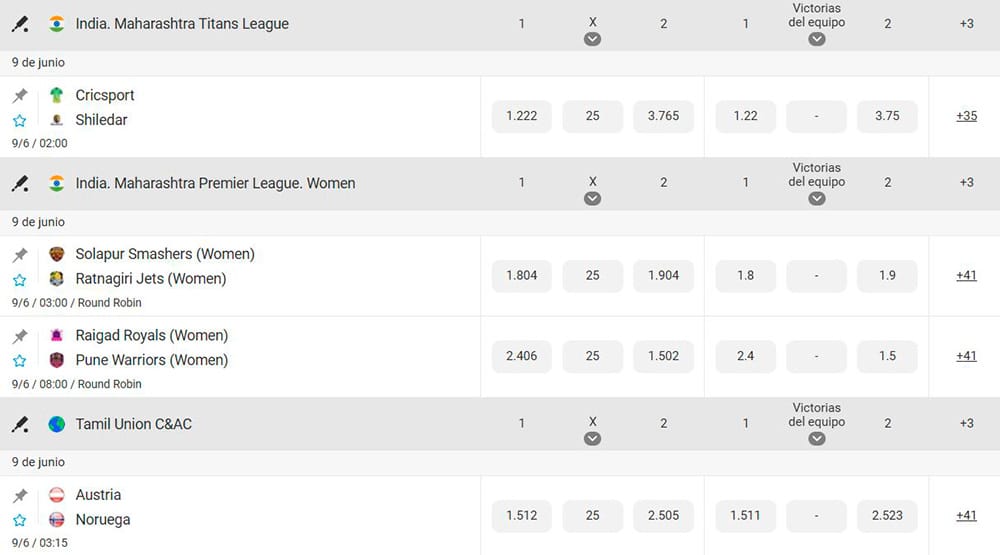The width and height of the screenshot is (1000, 555).
Task: Click India flag icon of Premier League Women
Action: pos(57,184)
